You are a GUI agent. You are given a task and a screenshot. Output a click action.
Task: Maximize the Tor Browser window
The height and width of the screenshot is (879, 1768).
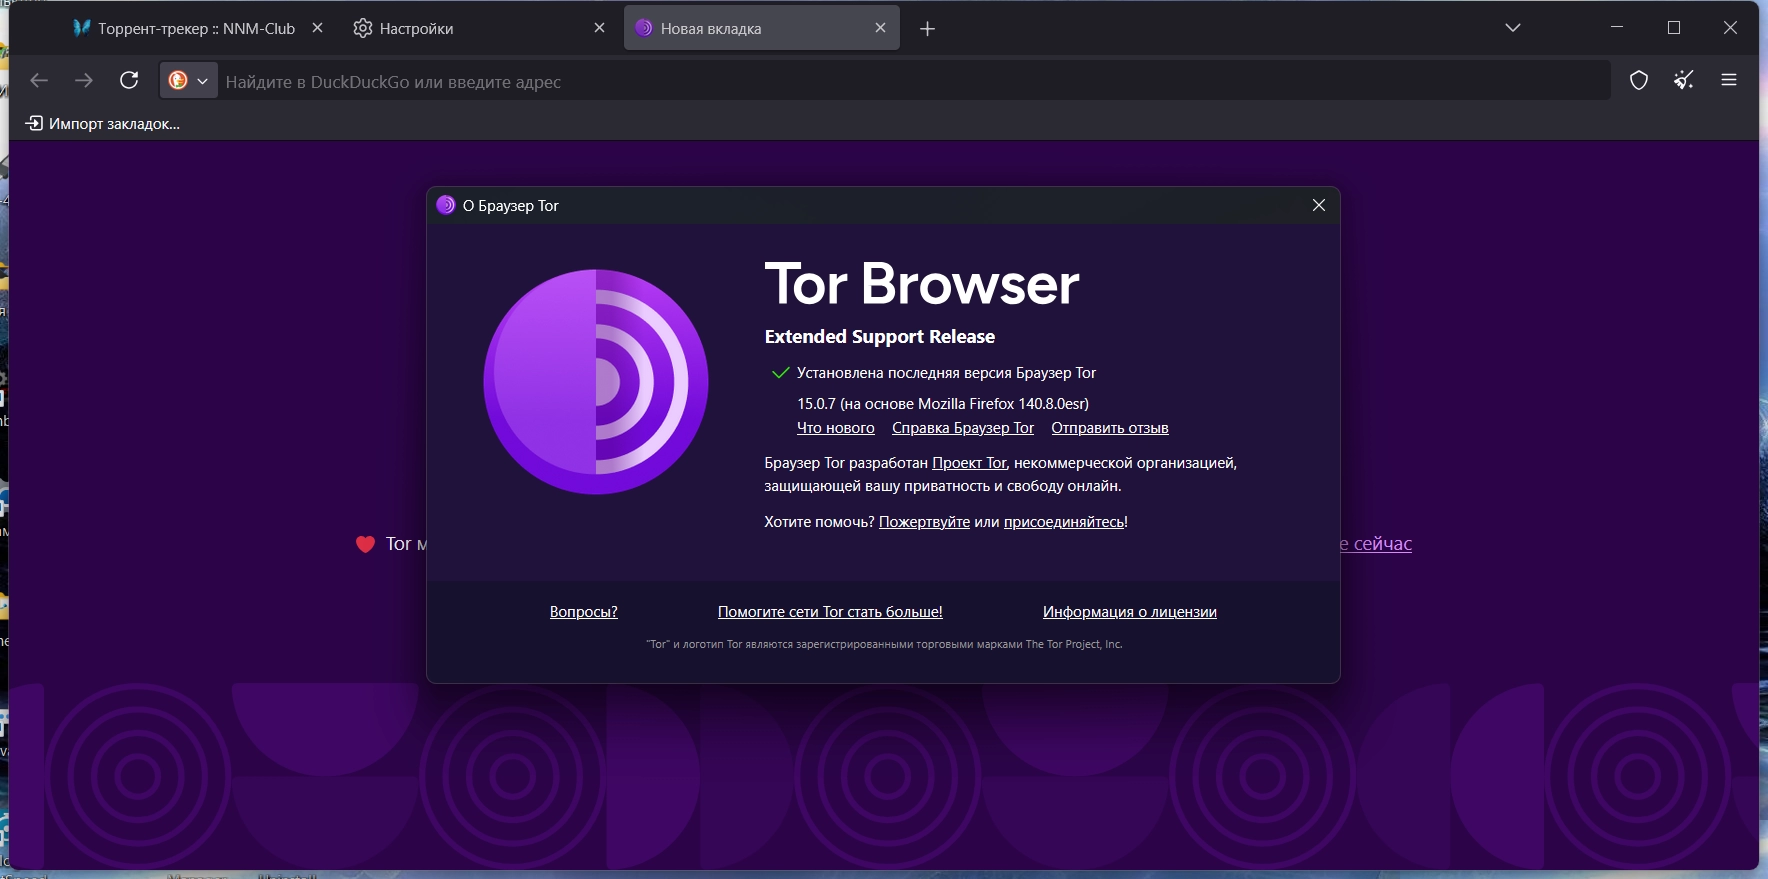(x=1674, y=28)
